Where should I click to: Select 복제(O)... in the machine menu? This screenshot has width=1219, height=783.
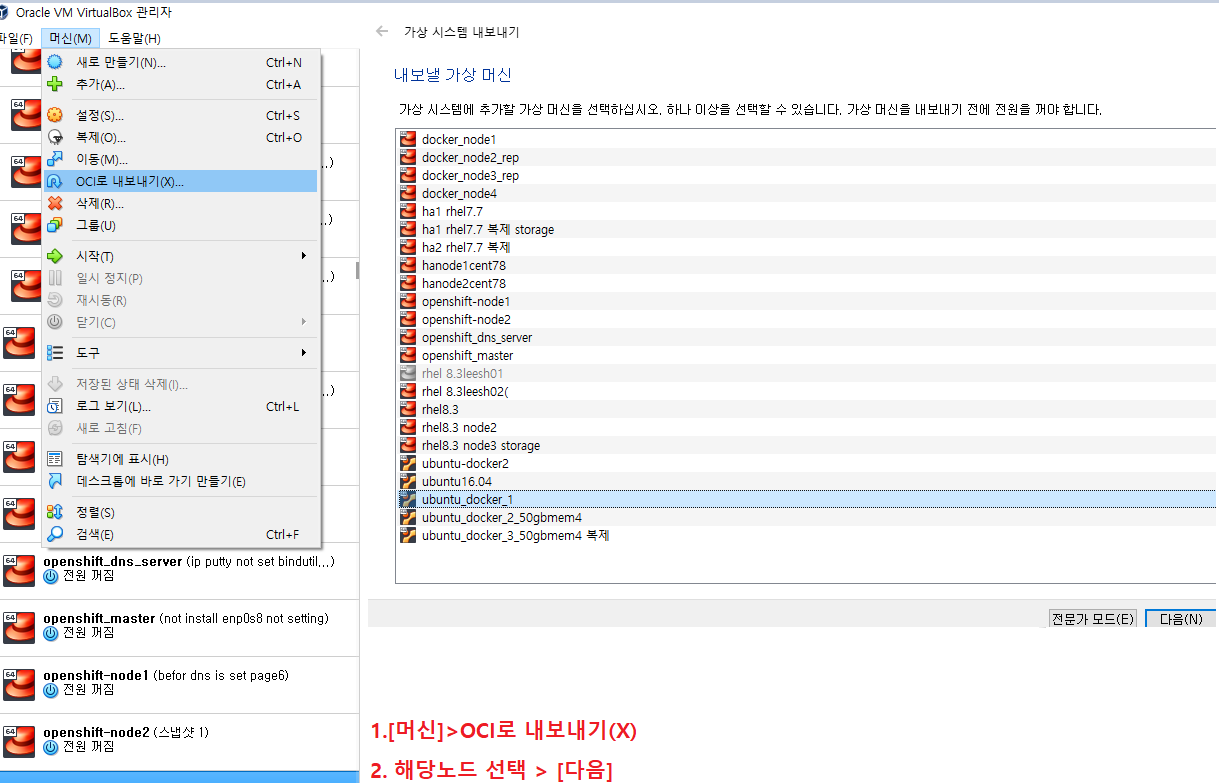point(180,137)
